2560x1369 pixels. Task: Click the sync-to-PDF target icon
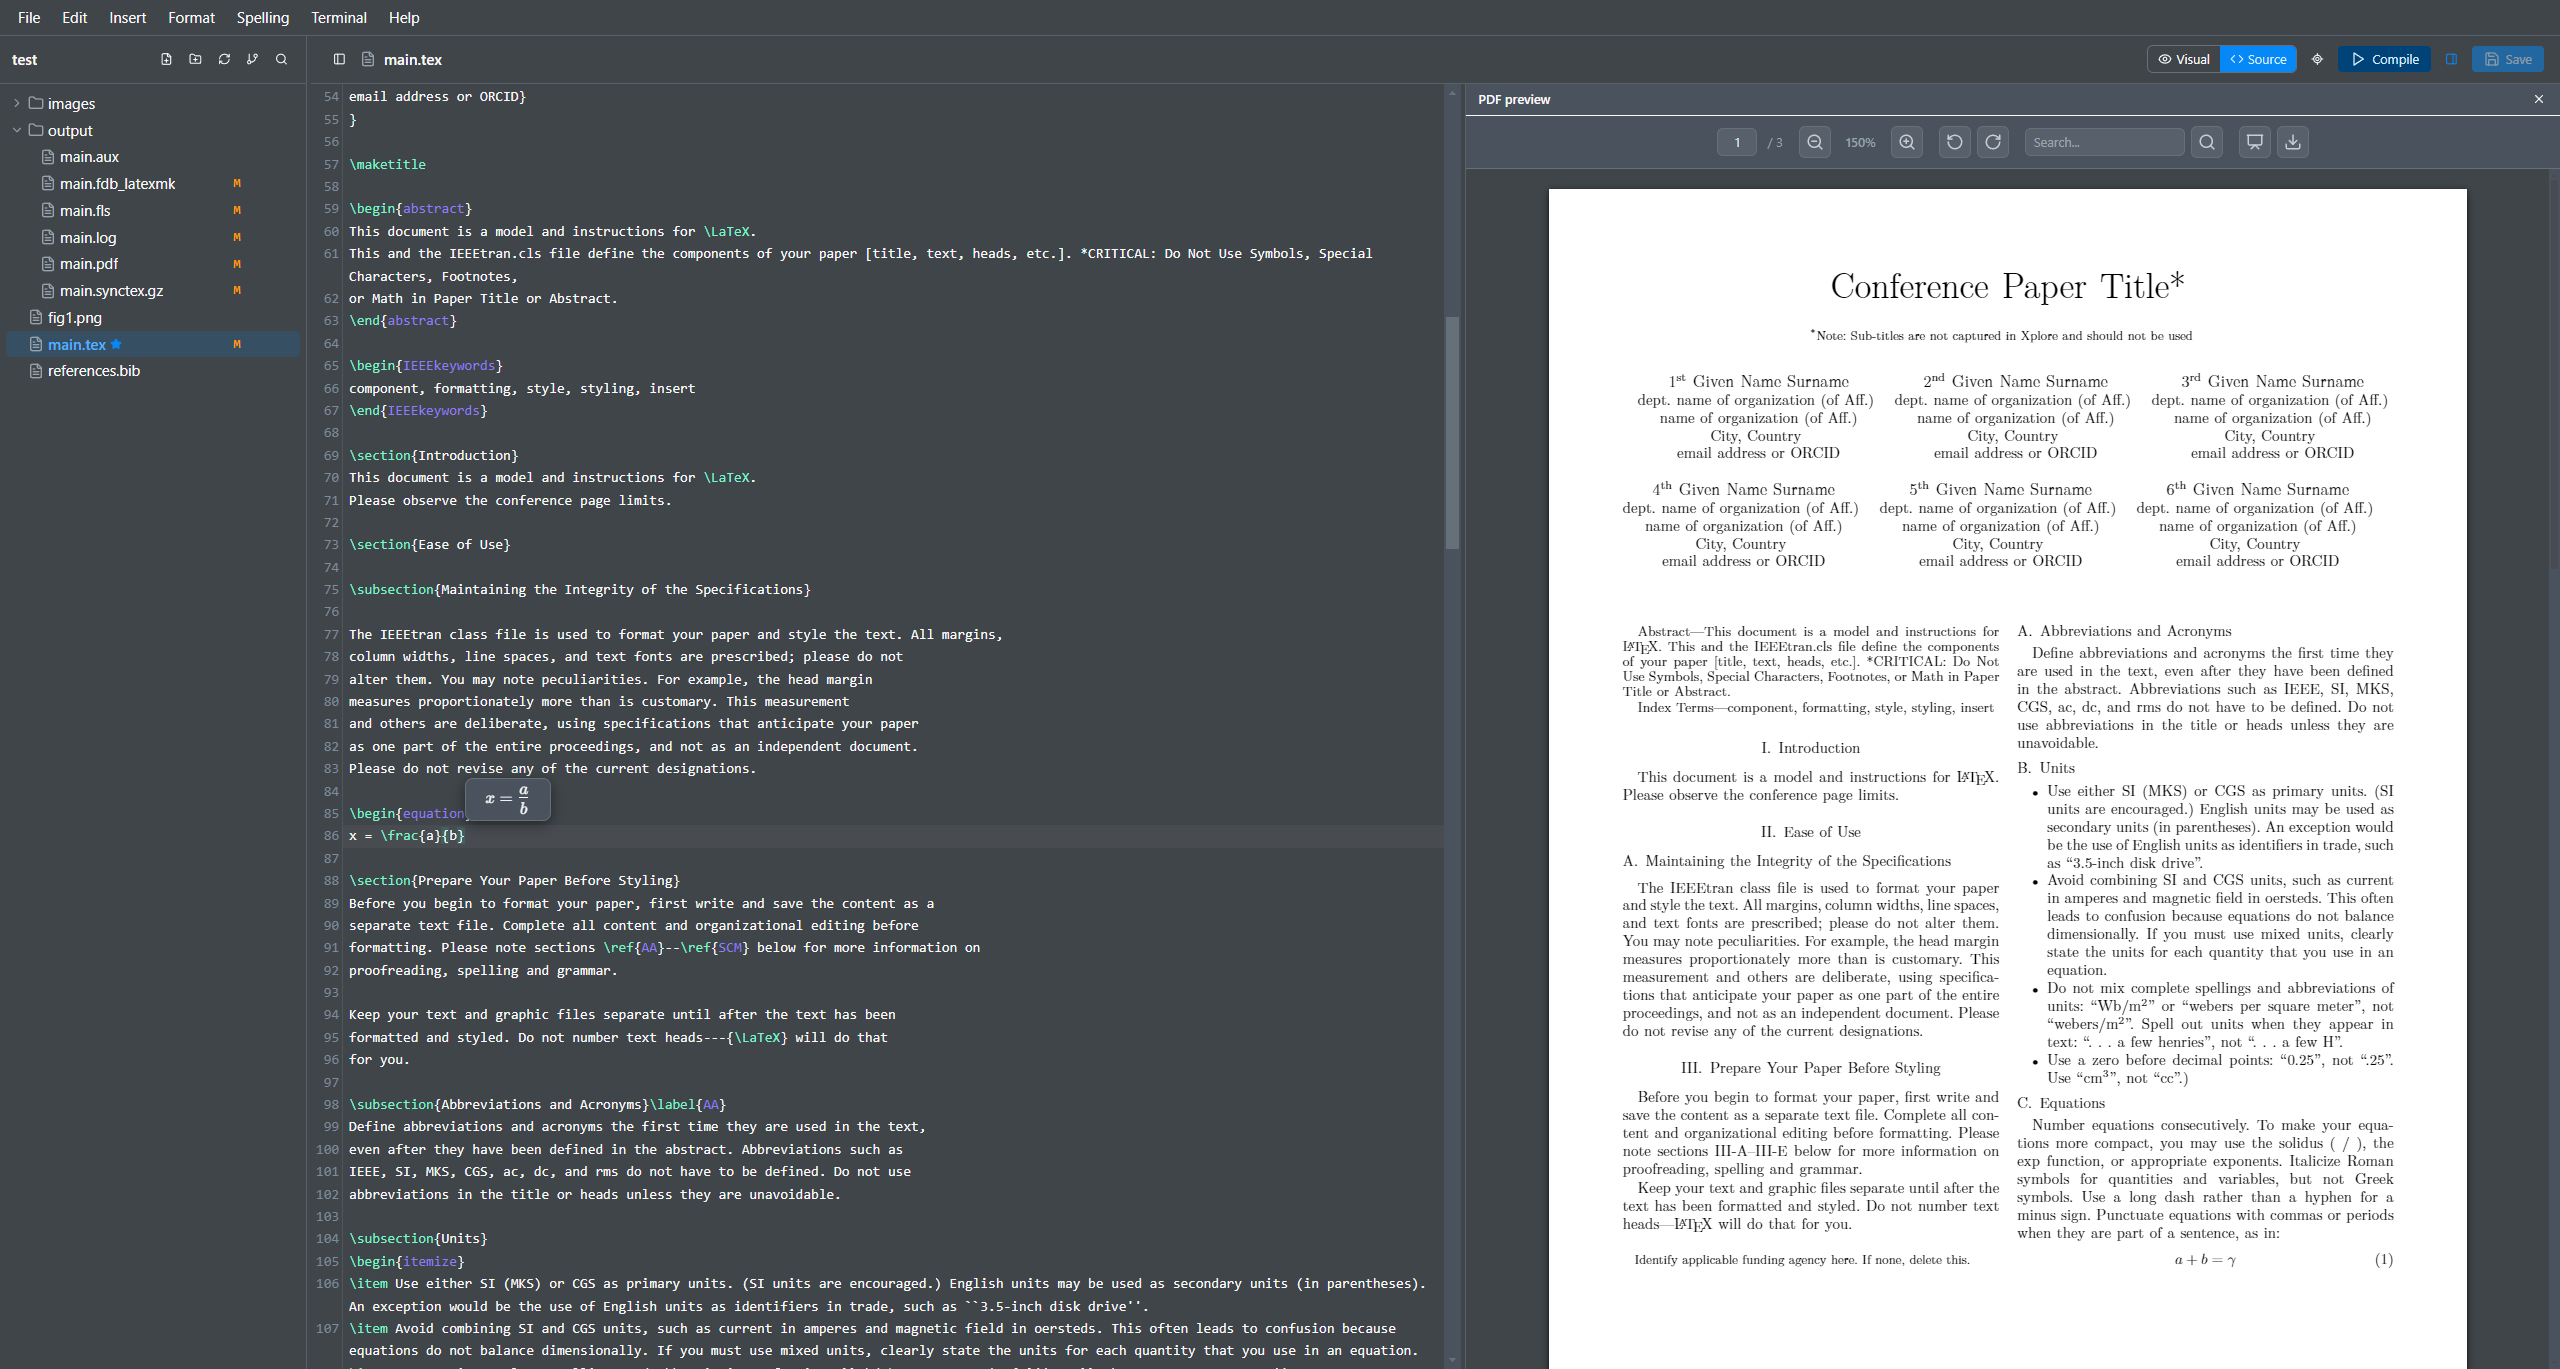[2317, 59]
